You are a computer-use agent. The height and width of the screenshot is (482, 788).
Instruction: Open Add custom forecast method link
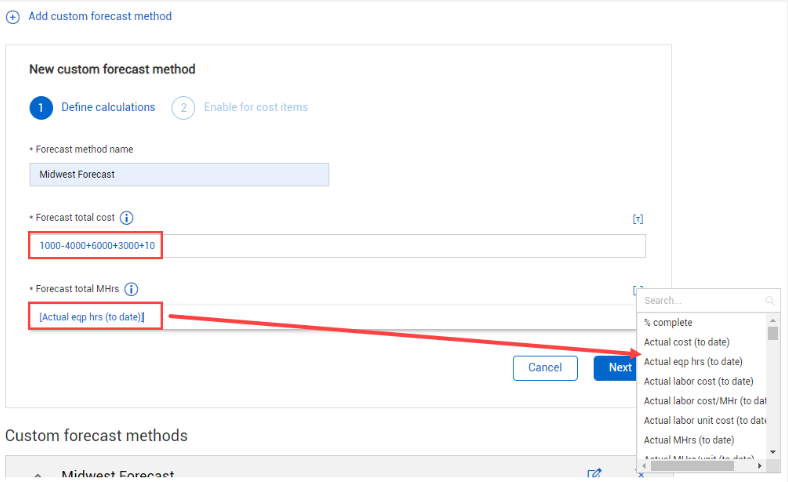pyautogui.click(x=100, y=16)
